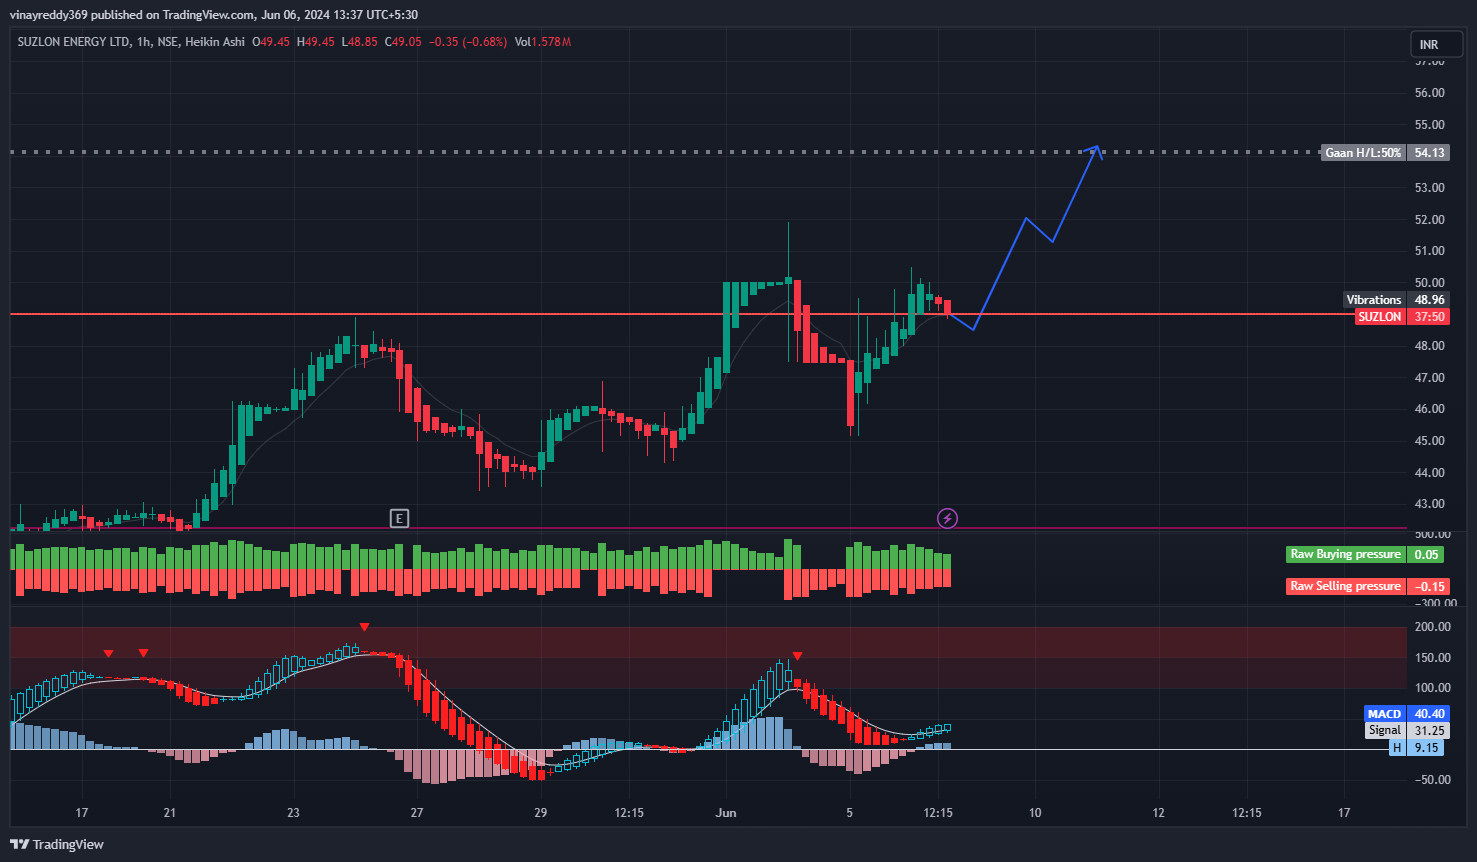Click the 37:50 countdown tag

tap(1429, 317)
